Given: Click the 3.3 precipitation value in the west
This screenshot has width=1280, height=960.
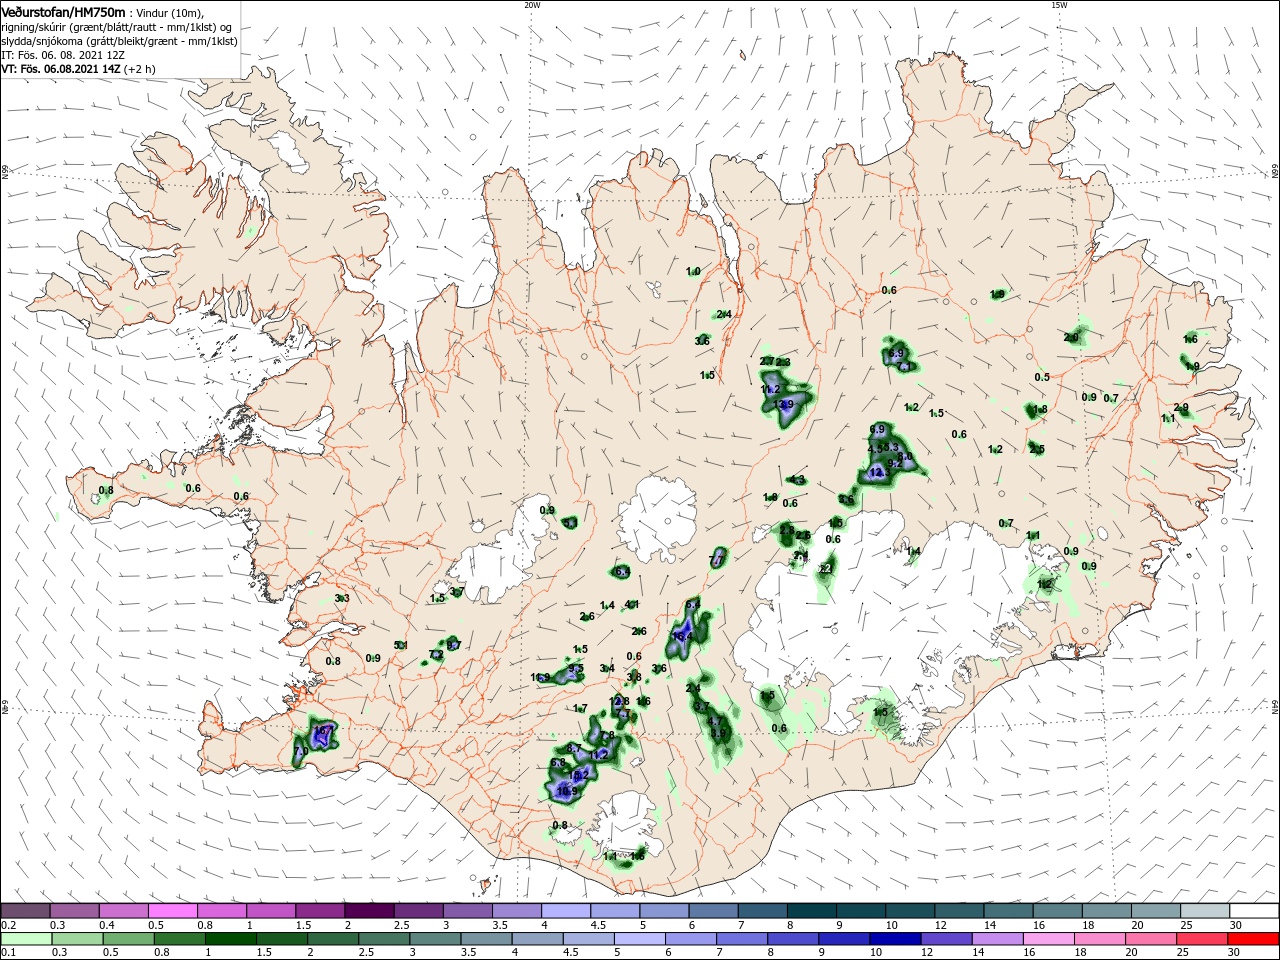Looking at the screenshot, I should click(341, 598).
